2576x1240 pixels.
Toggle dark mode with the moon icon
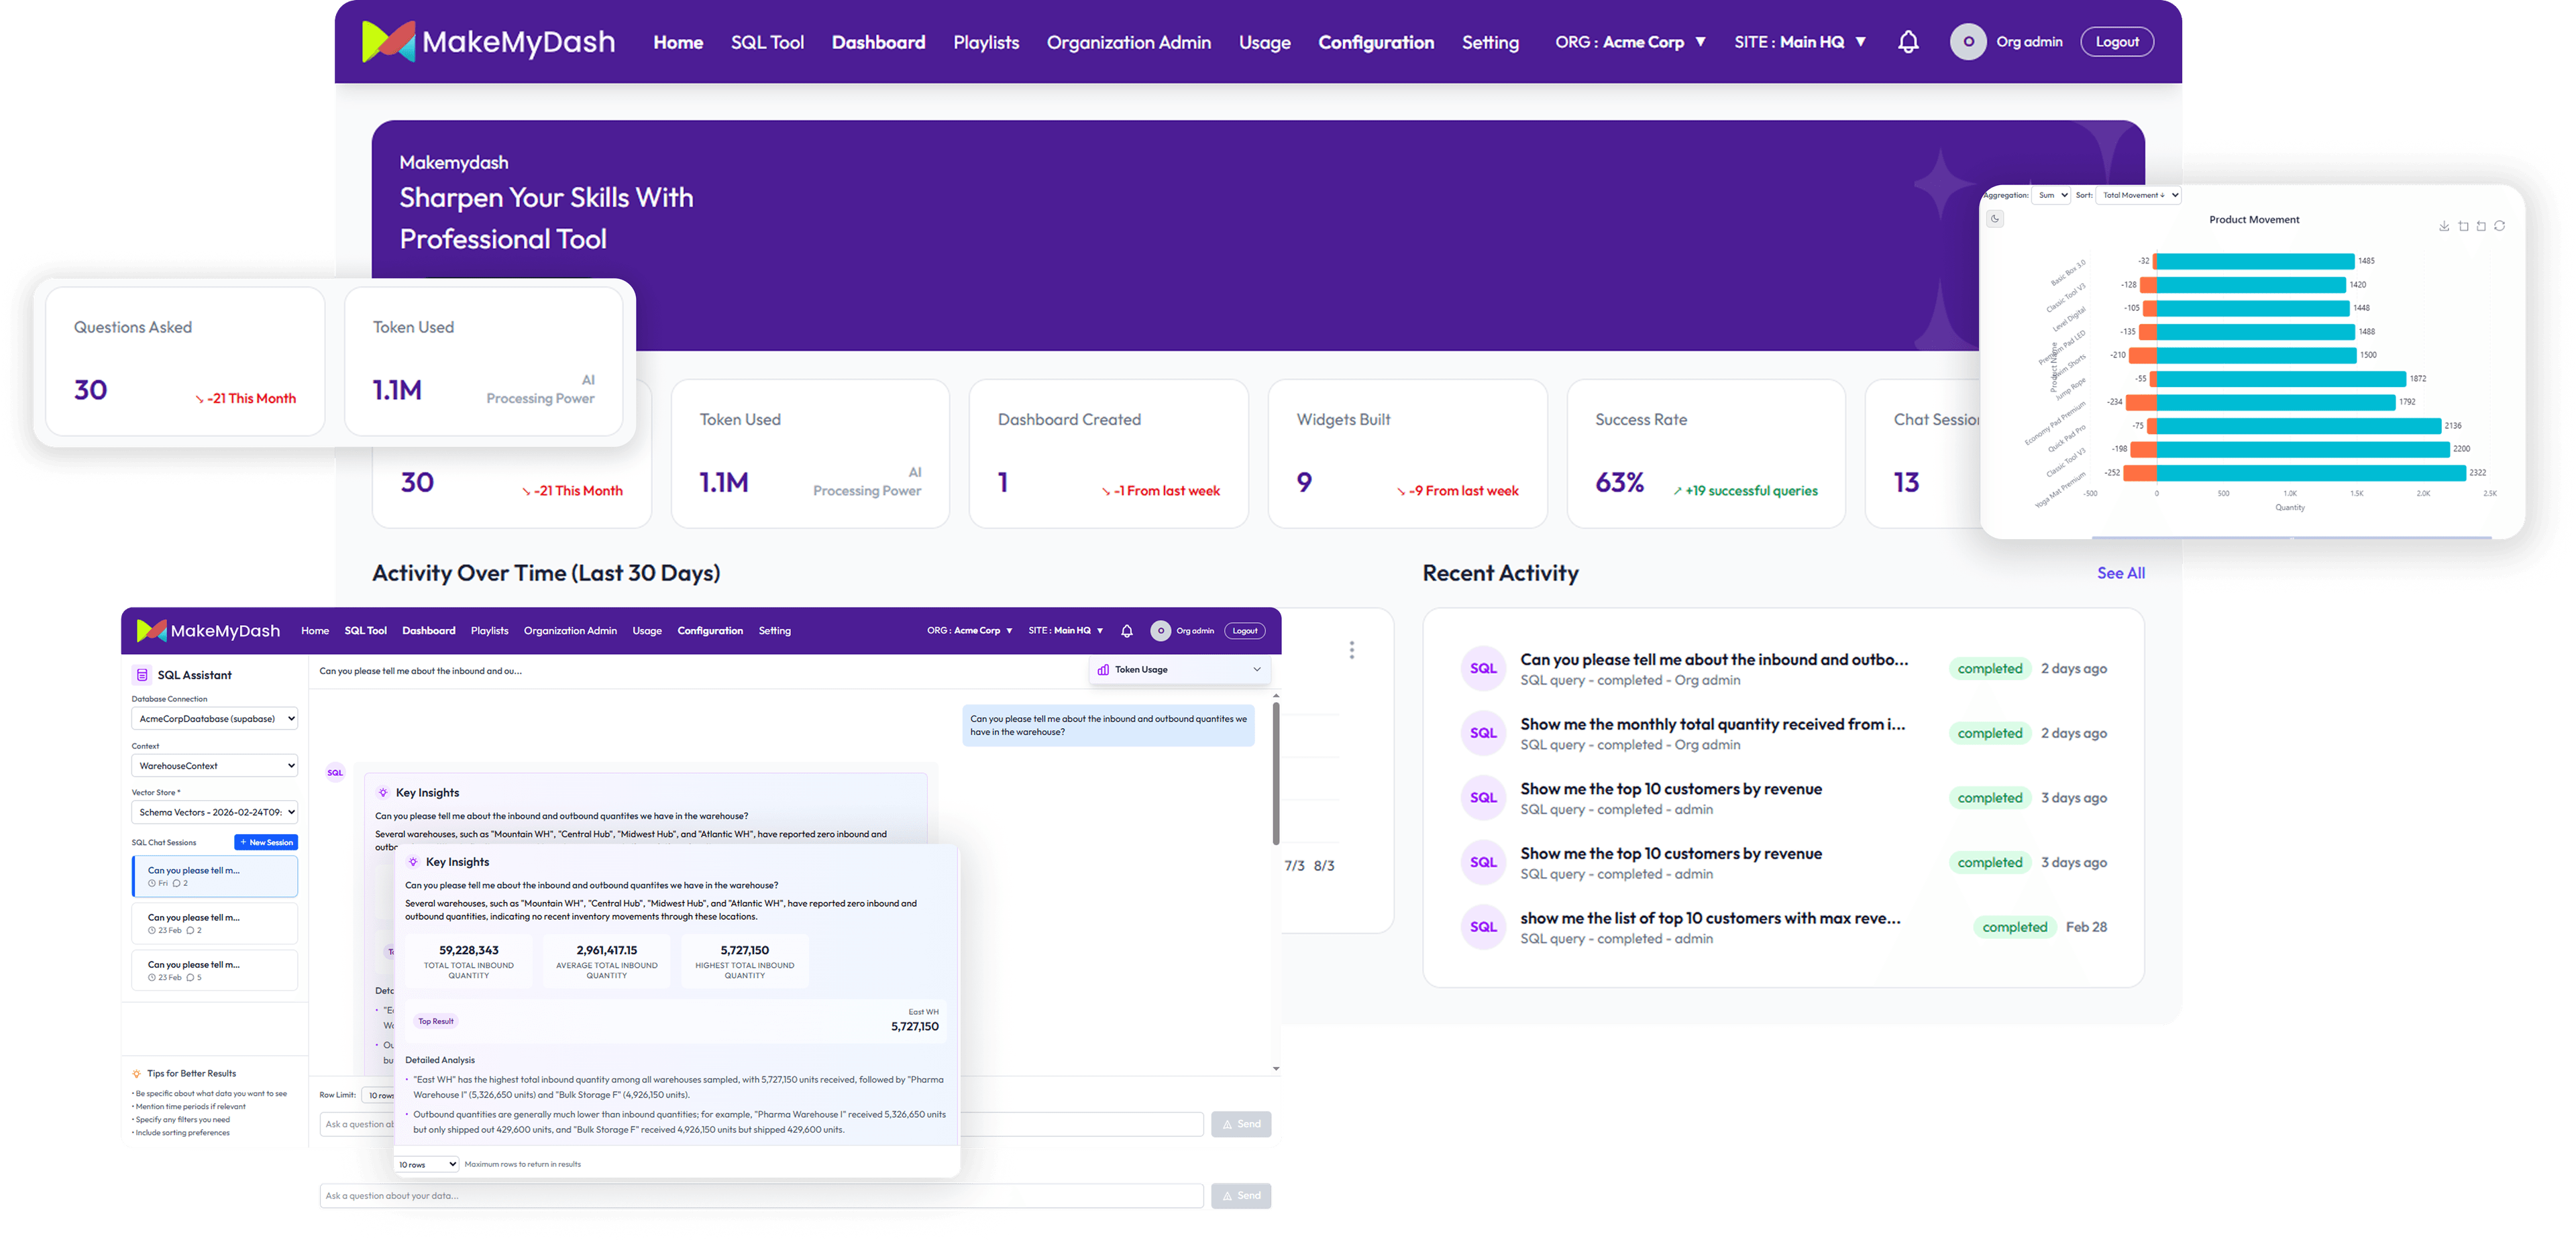tap(1995, 219)
